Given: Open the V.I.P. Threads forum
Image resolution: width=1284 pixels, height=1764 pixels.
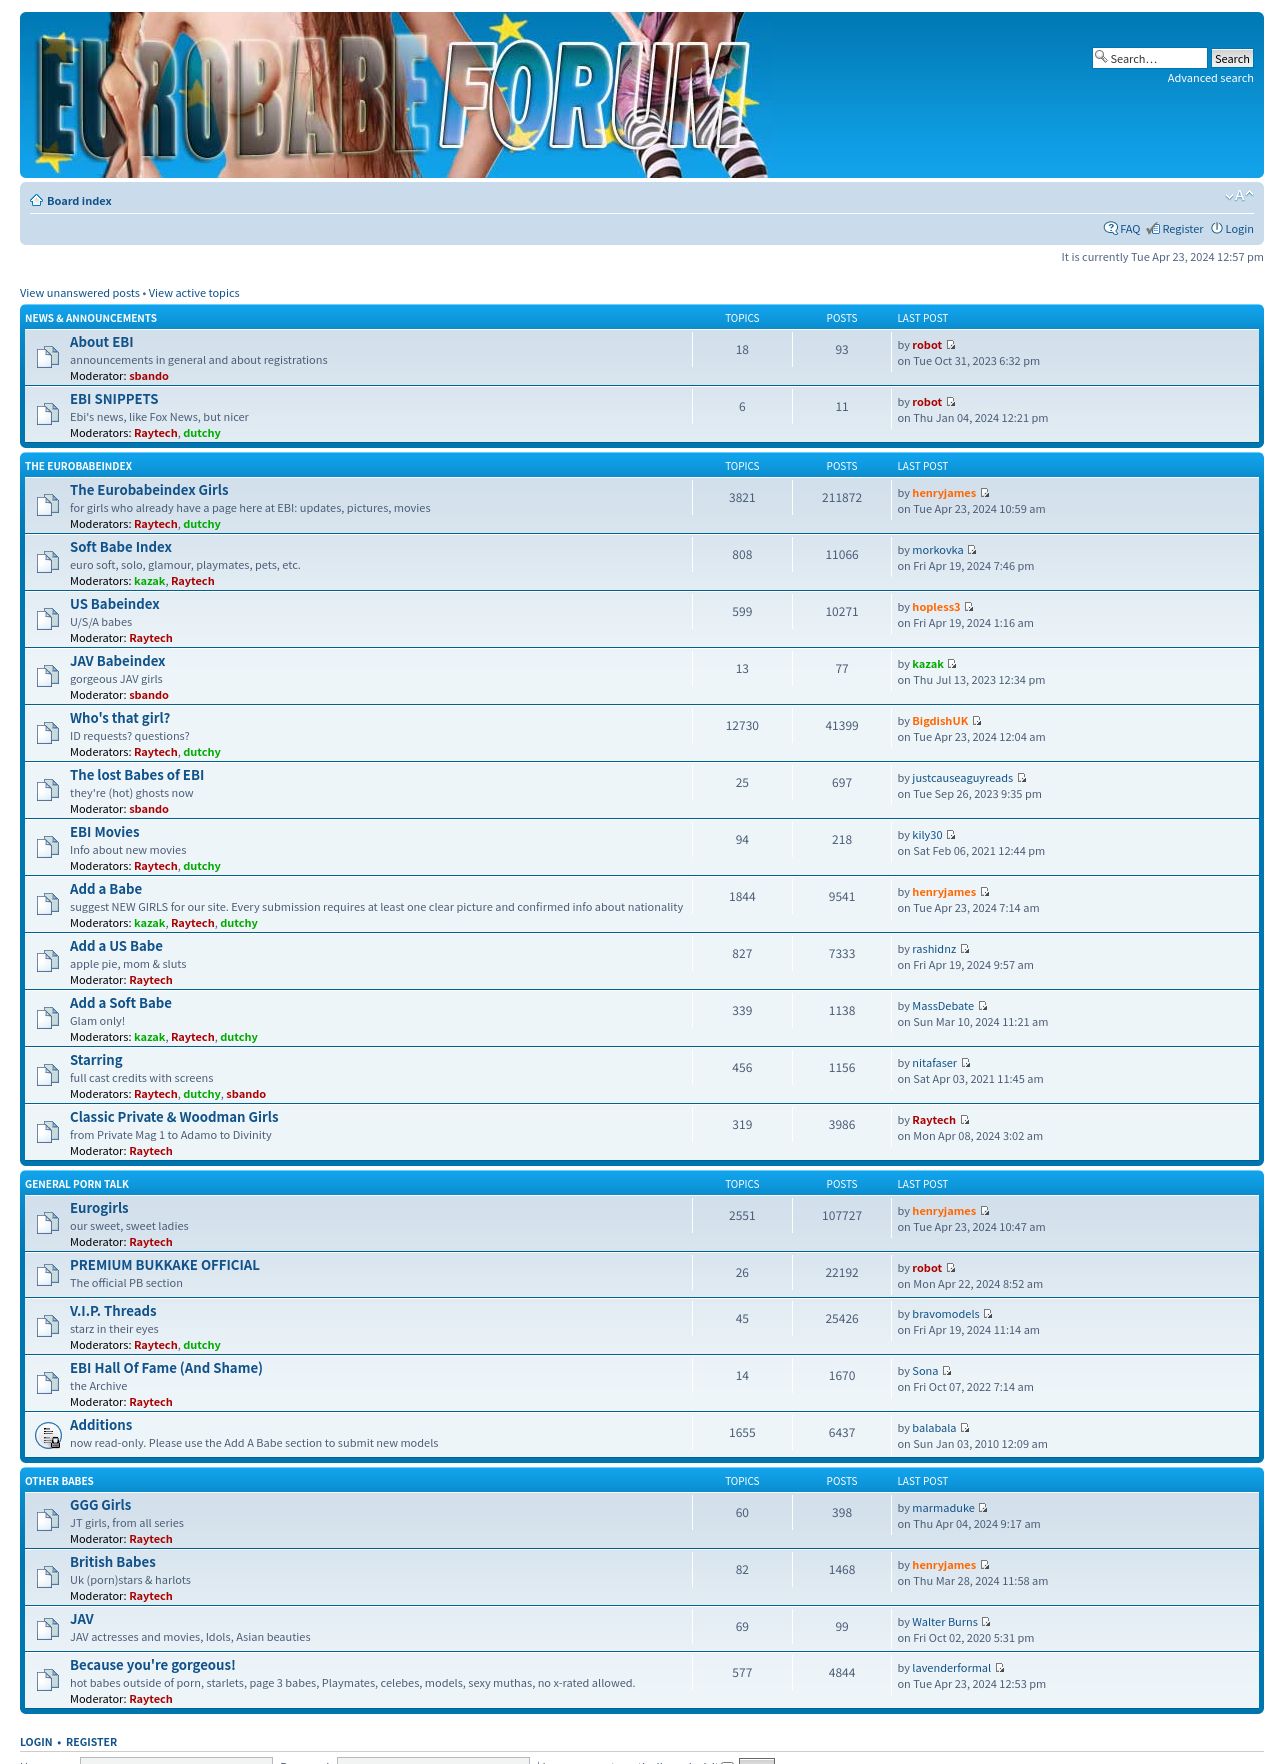Looking at the screenshot, I should click(113, 1311).
